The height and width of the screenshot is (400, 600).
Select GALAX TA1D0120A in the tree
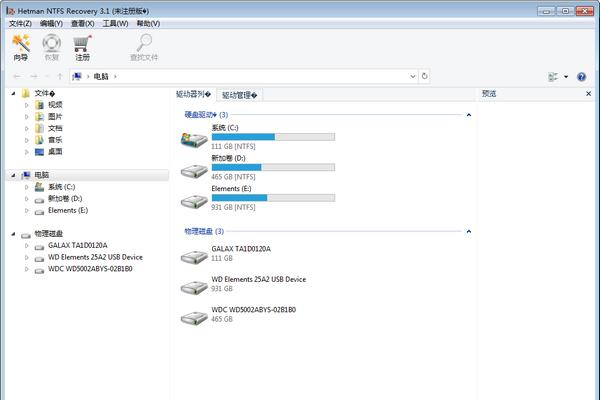tap(78, 245)
